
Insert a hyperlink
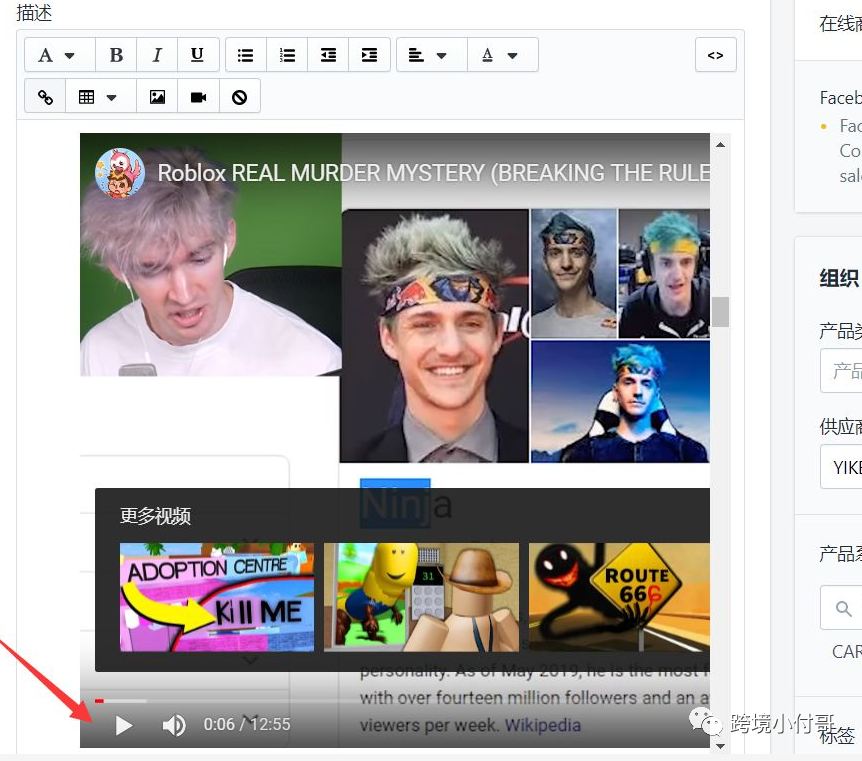45,97
